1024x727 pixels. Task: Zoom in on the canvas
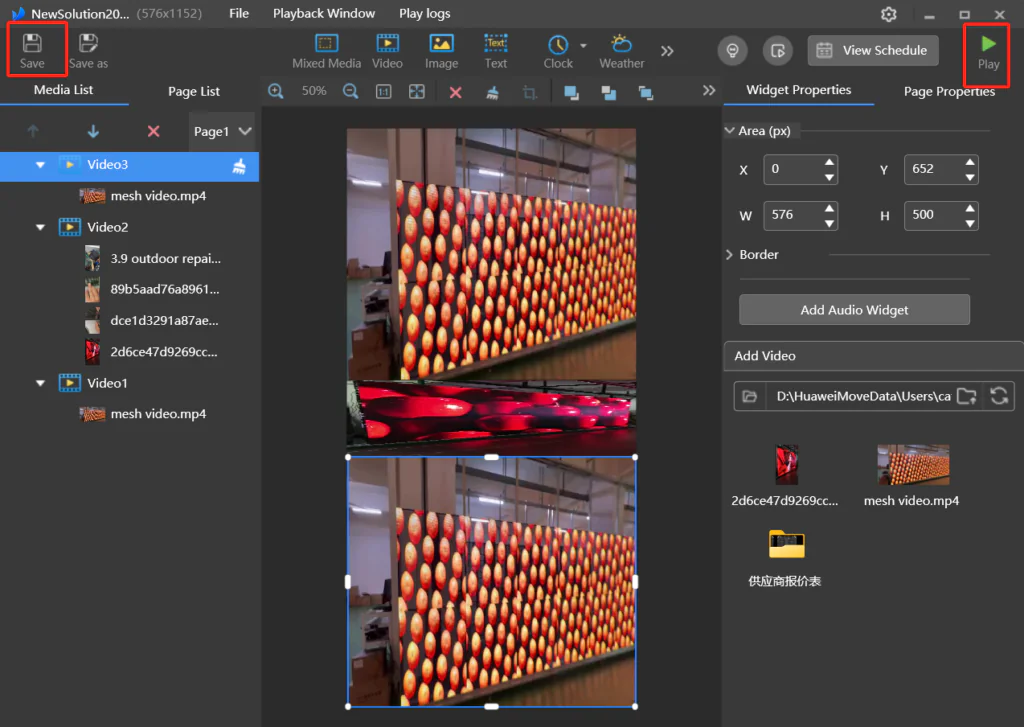tap(276, 91)
